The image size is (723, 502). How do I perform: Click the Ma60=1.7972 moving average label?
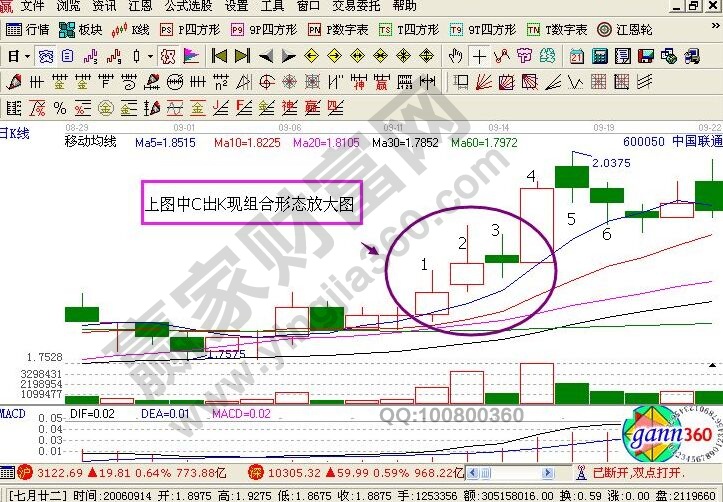tap(484, 143)
